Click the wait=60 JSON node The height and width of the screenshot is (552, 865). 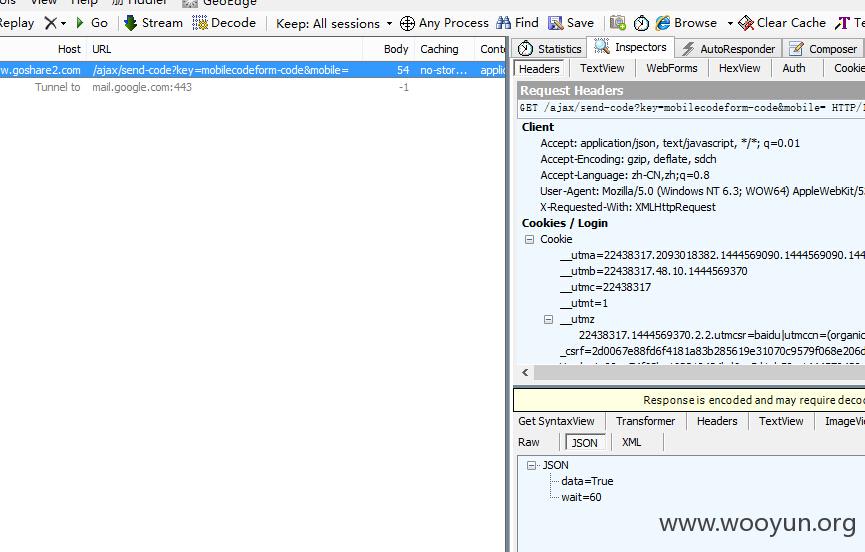click(581, 497)
